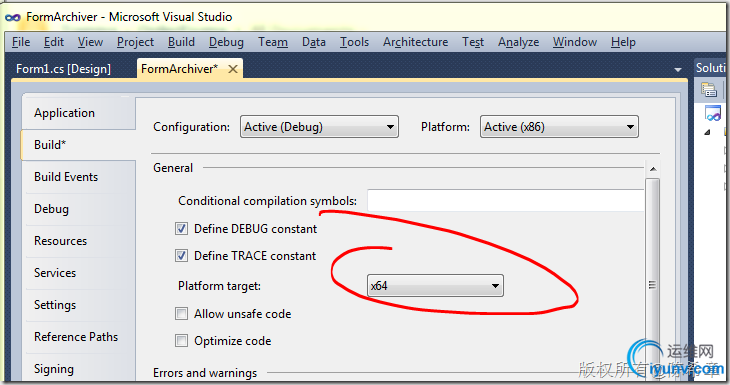Open the Window menu

575,42
